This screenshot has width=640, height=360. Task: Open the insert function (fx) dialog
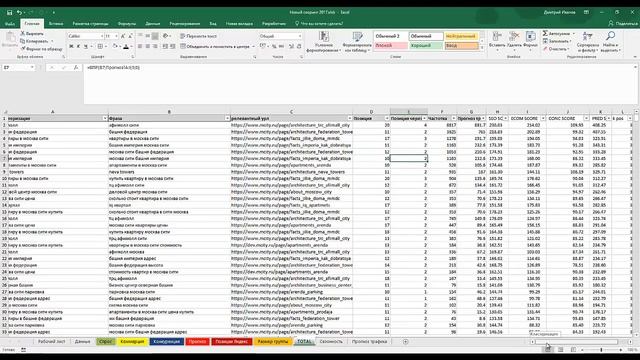pos(76,67)
